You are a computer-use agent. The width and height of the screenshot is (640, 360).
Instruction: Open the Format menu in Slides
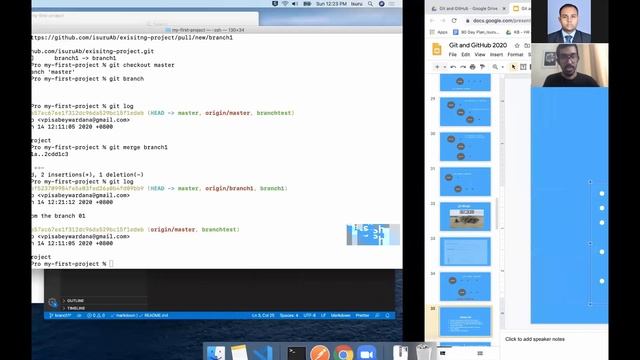[515, 54]
